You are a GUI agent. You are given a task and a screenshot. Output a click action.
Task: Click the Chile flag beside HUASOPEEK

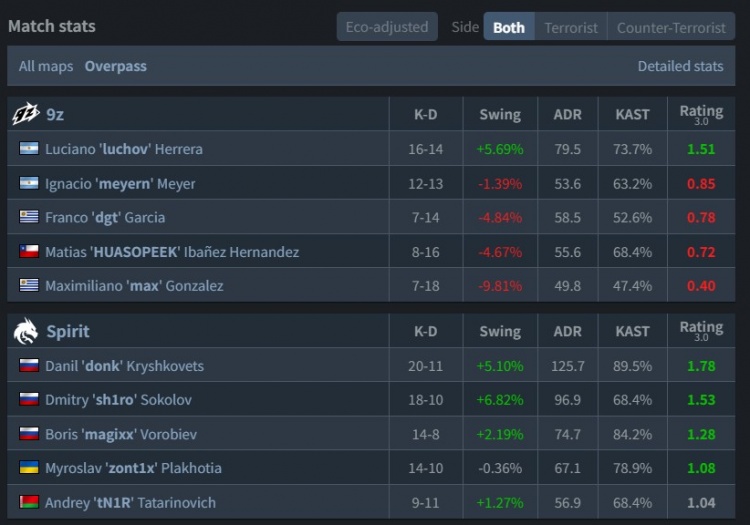(x=29, y=252)
